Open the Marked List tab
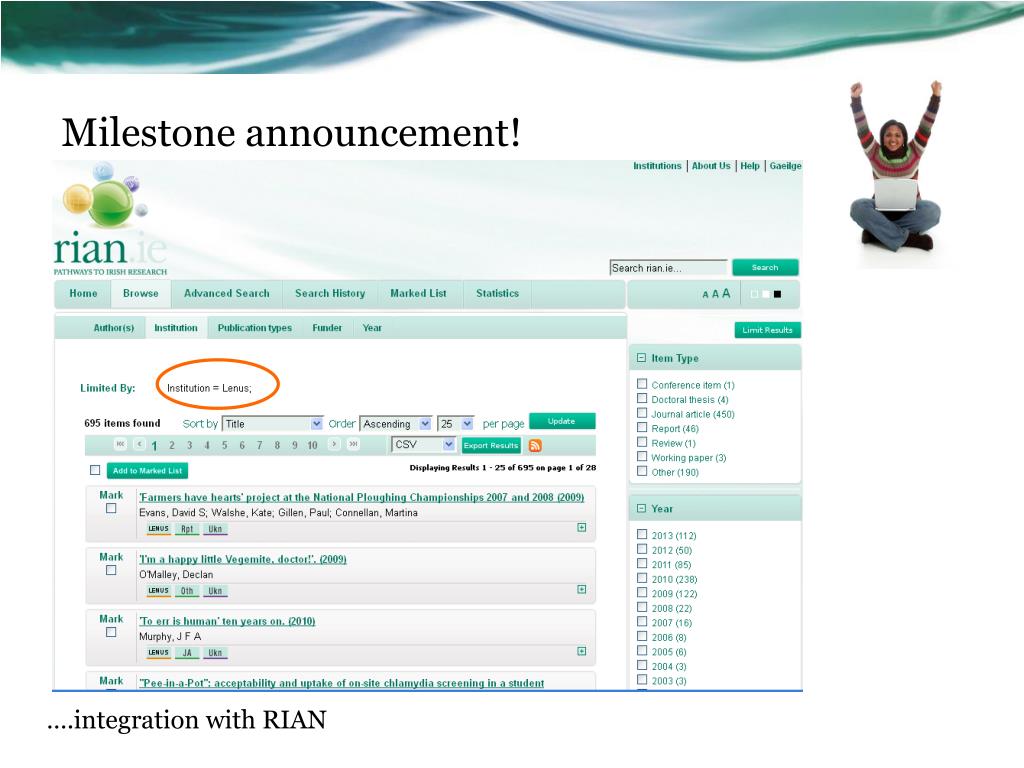This screenshot has height=768, width=1024. click(x=419, y=294)
